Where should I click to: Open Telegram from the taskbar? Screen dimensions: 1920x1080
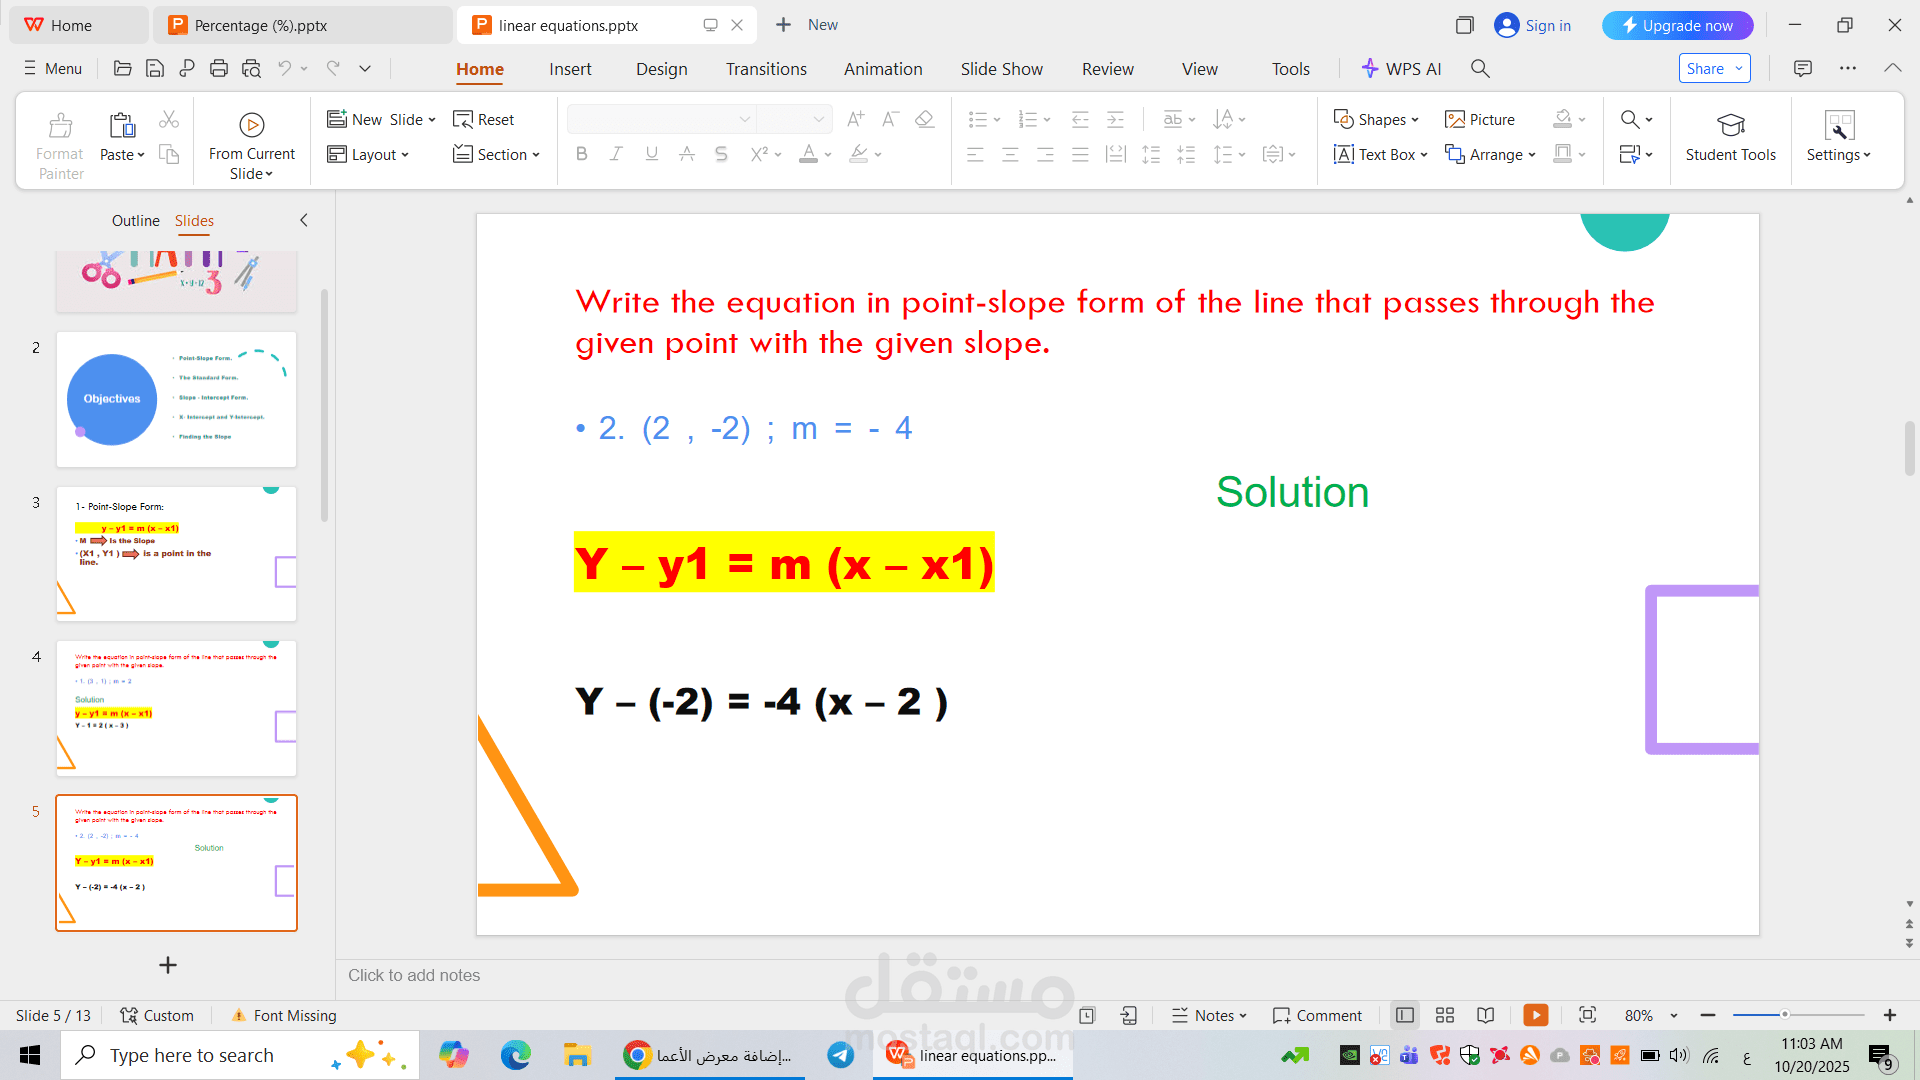point(841,1055)
